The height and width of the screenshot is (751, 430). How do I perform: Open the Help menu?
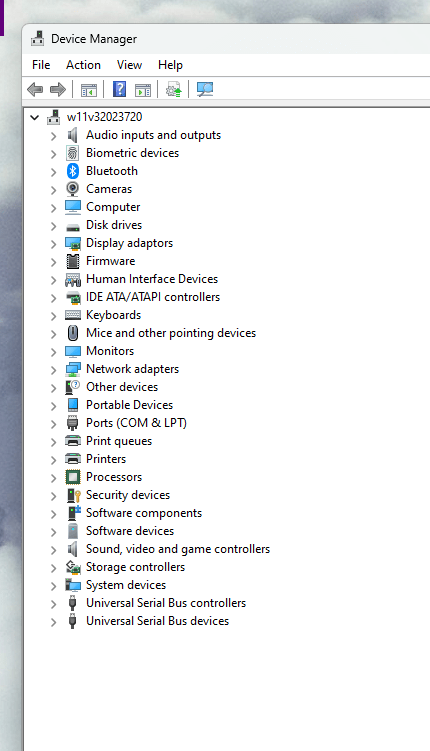coord(170,65)
